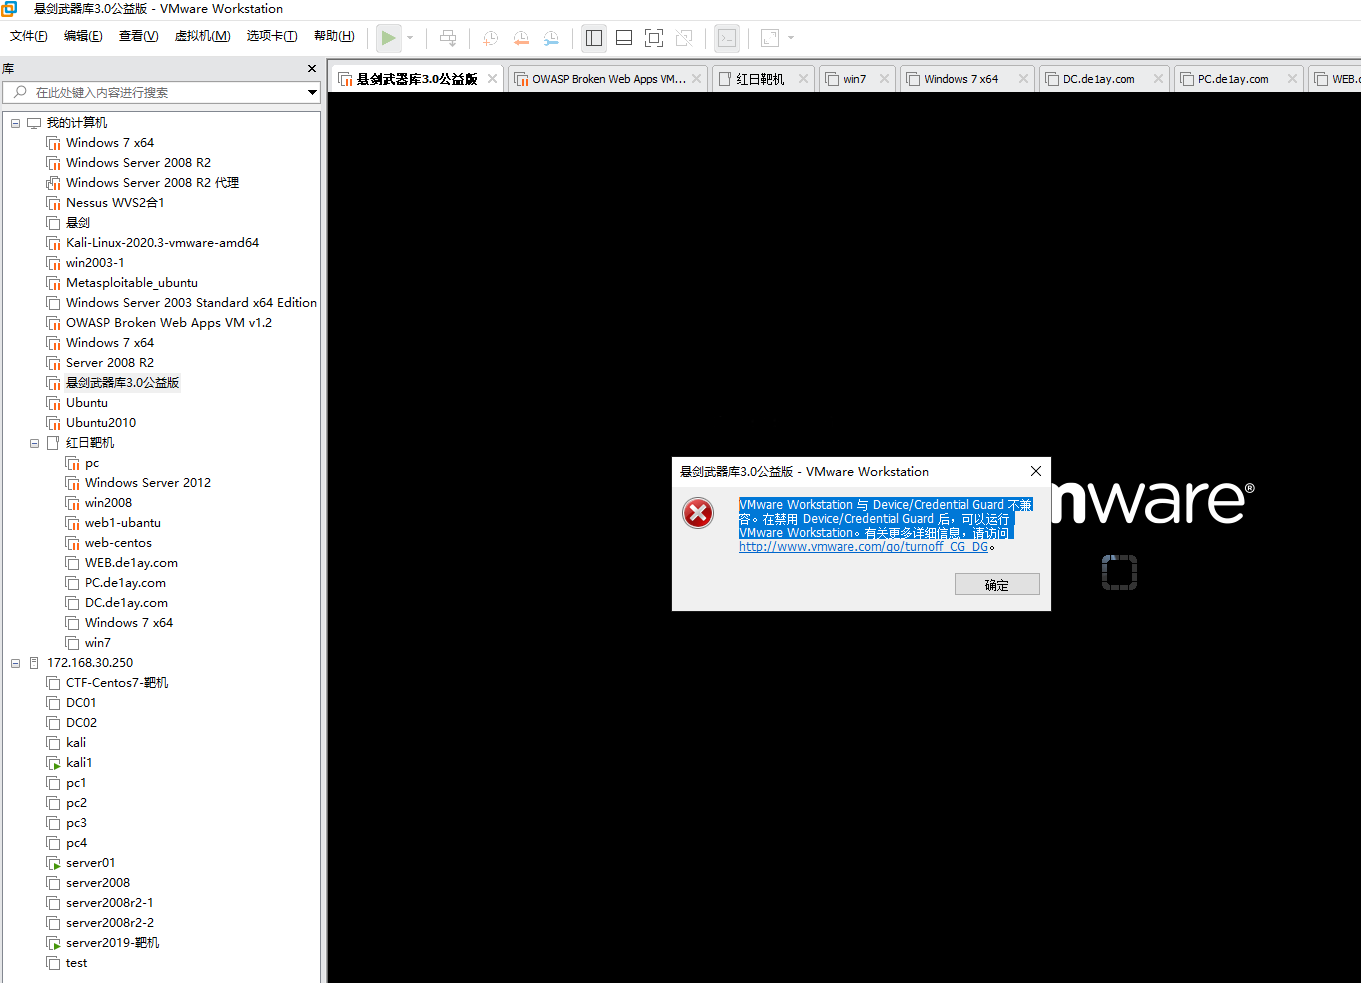Collapse the 172.168.30.250 server node
This screenshot has width=1361, height=983.
point(15,663)
